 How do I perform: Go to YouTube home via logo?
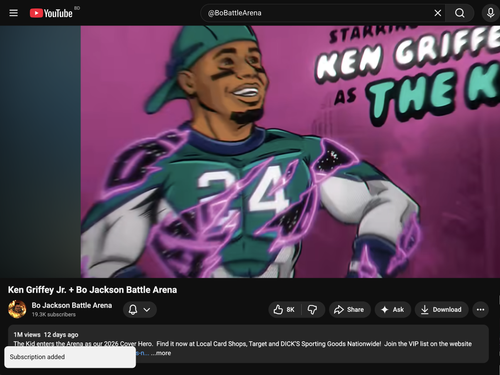pyautogui.click(x=51, y=13)
